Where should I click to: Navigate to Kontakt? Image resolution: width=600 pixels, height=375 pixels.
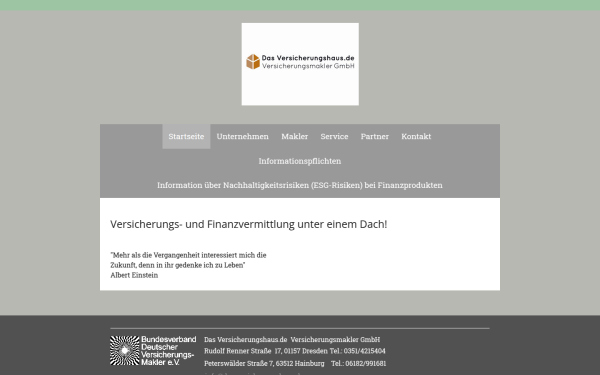pyautogui.click(x=416, y=136)
